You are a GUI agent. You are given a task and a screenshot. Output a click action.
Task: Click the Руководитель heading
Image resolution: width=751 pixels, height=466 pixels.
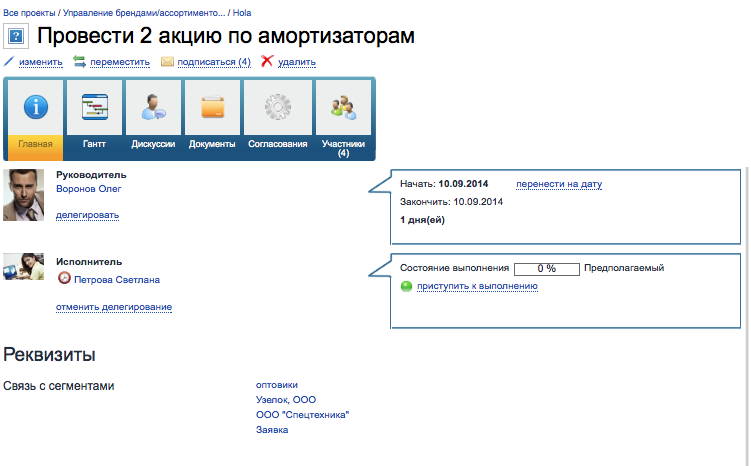(91, 175)
